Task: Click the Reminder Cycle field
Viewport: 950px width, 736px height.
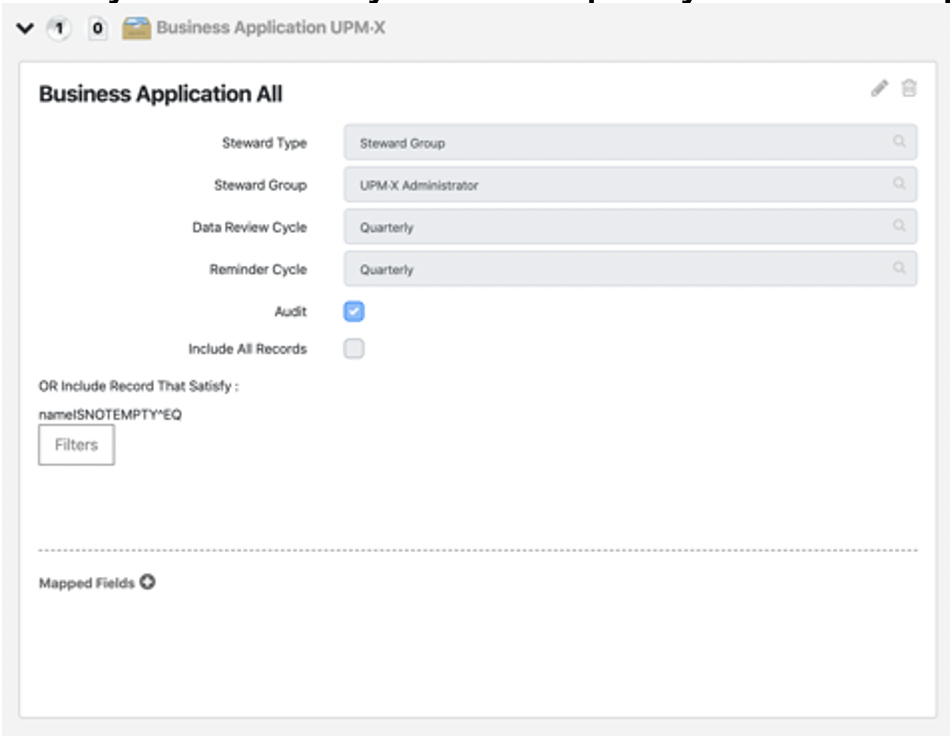Action: coord(630,268)
